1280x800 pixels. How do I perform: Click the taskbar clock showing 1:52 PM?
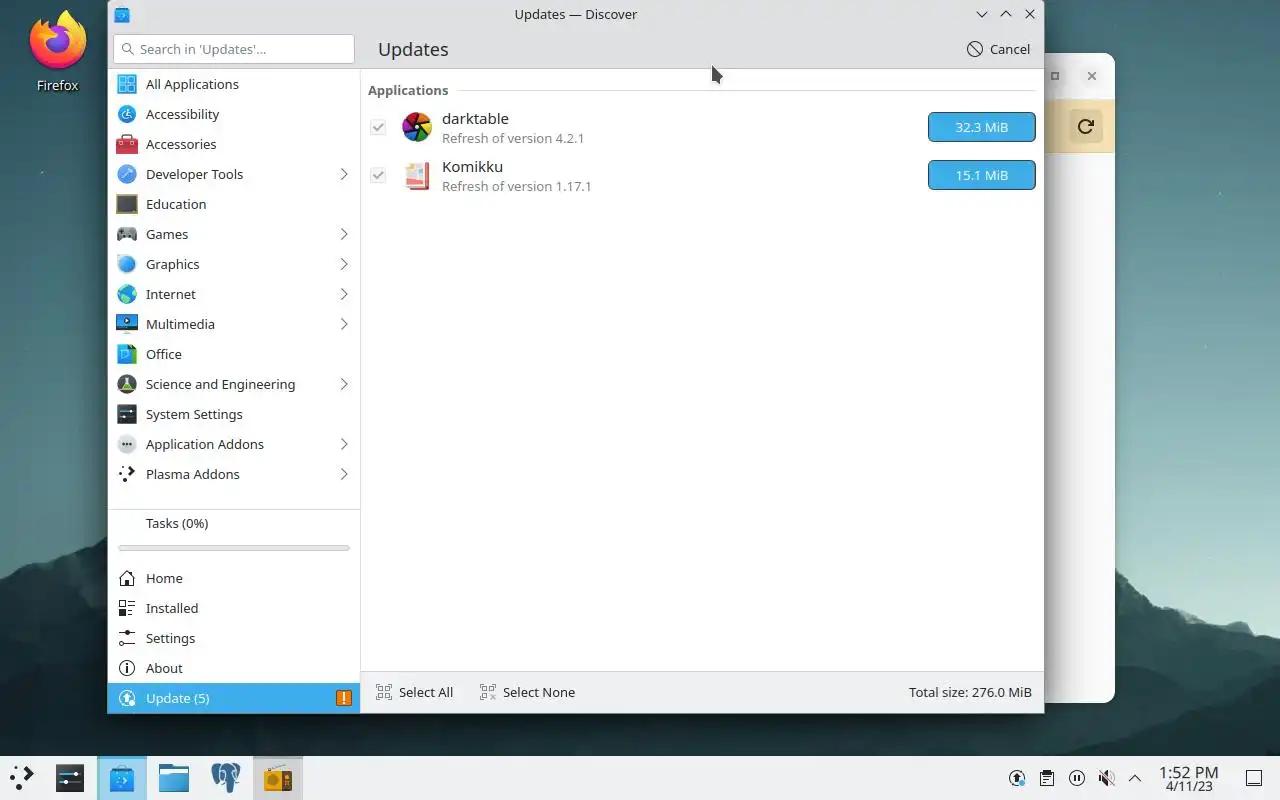1189,778
